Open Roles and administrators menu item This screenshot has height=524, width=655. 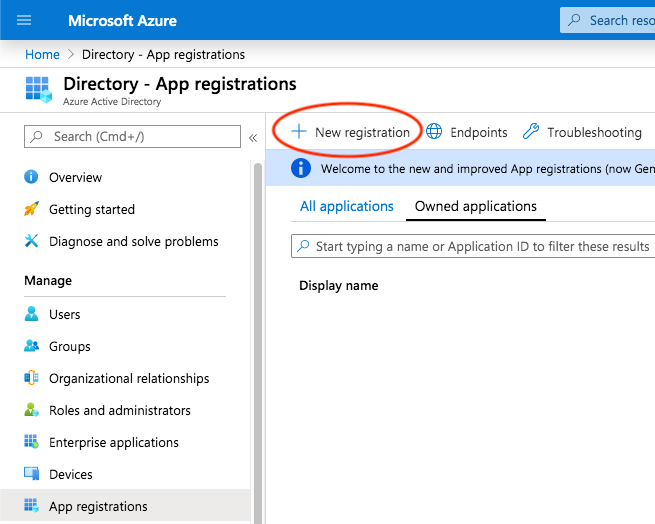pyautogui.click(x=119, y=410)
